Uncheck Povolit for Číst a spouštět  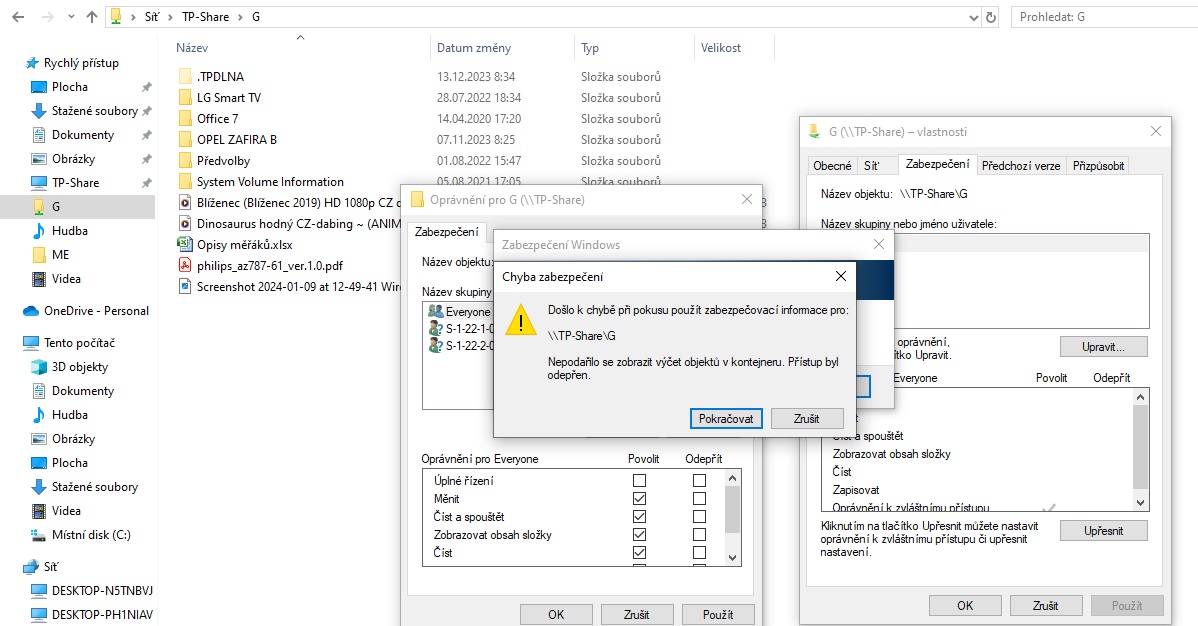click(640, 517)
